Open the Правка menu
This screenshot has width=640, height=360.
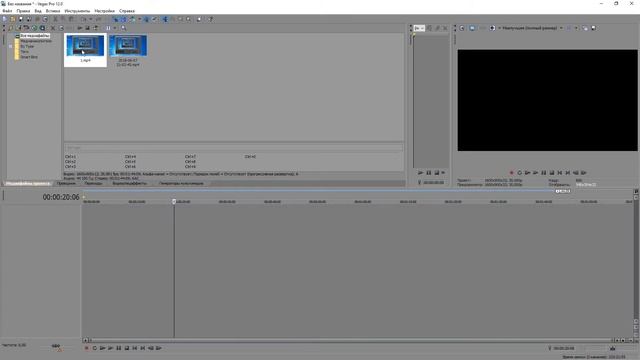(x=23, y=11)
